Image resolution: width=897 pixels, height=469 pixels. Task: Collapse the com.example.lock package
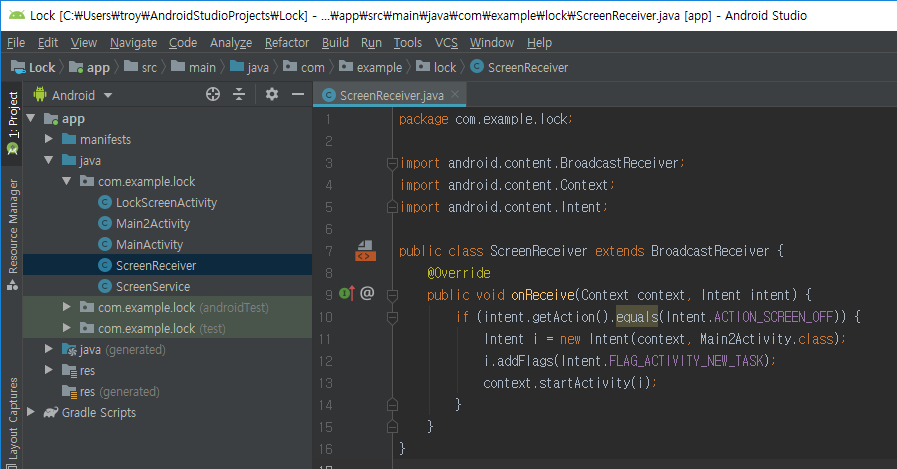(x=67, y=181)
